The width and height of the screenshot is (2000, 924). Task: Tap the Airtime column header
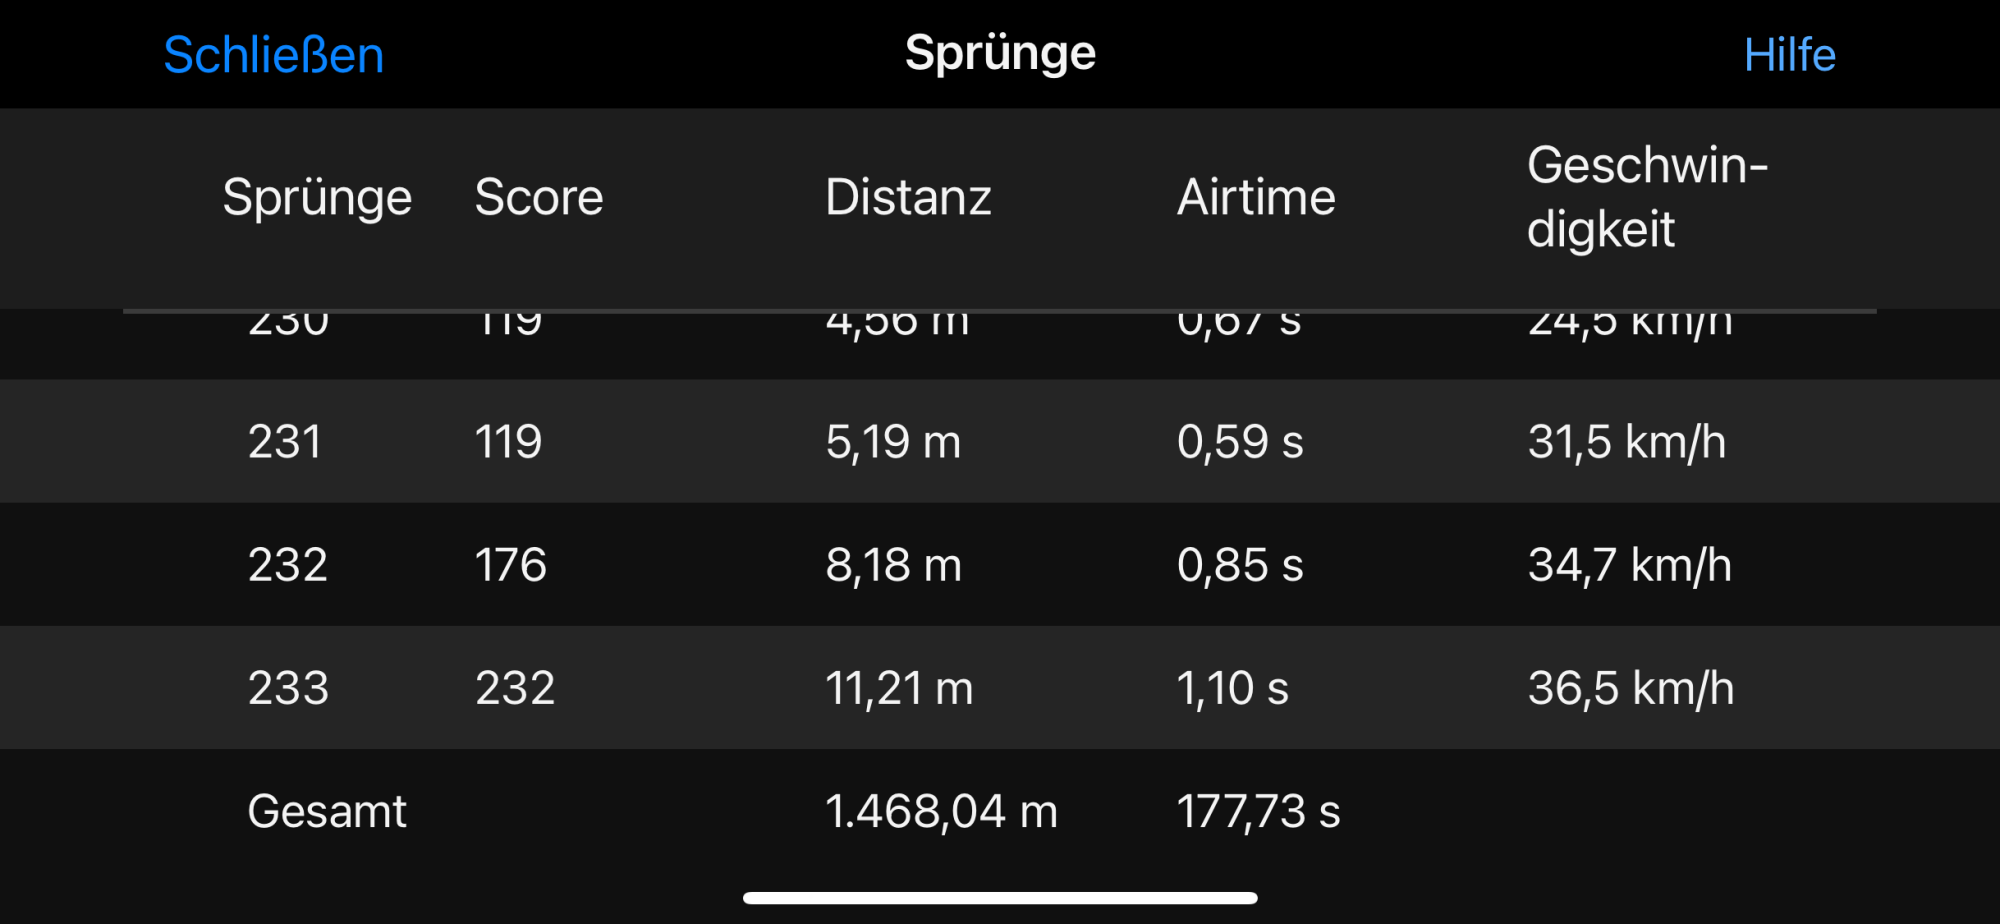click(1256, 197)
